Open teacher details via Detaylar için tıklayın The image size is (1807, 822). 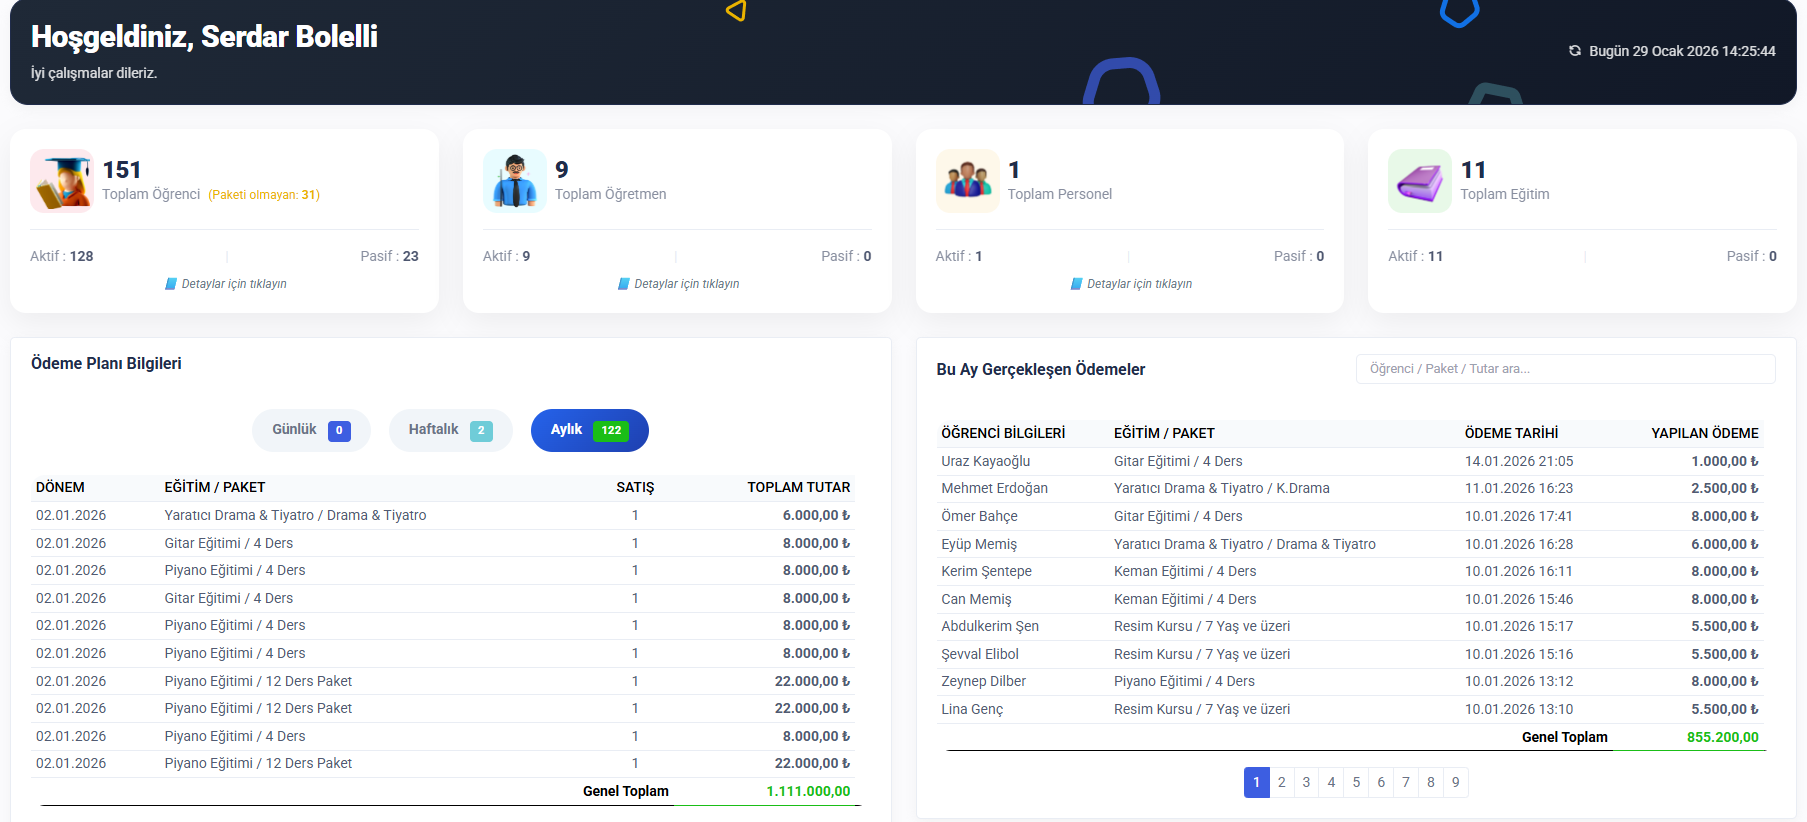(x=686, y=284)
